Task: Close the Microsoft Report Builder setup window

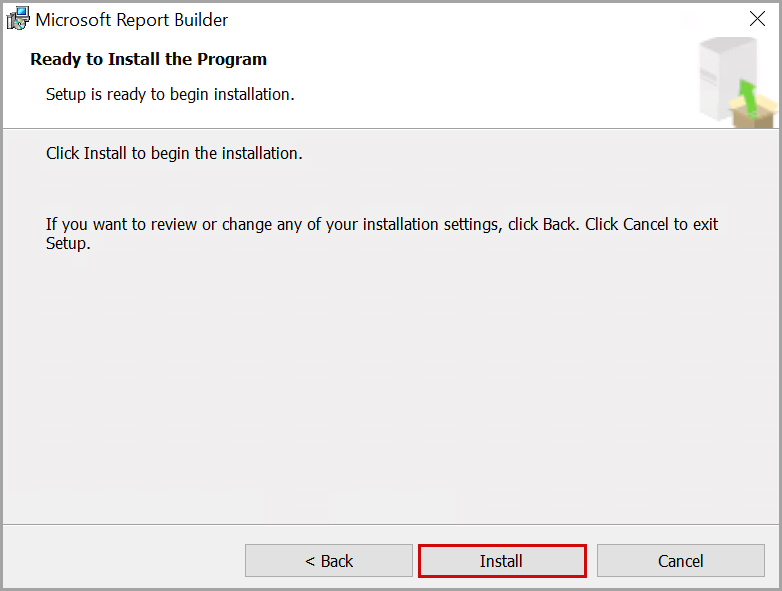Action: (x=757, y=19)
